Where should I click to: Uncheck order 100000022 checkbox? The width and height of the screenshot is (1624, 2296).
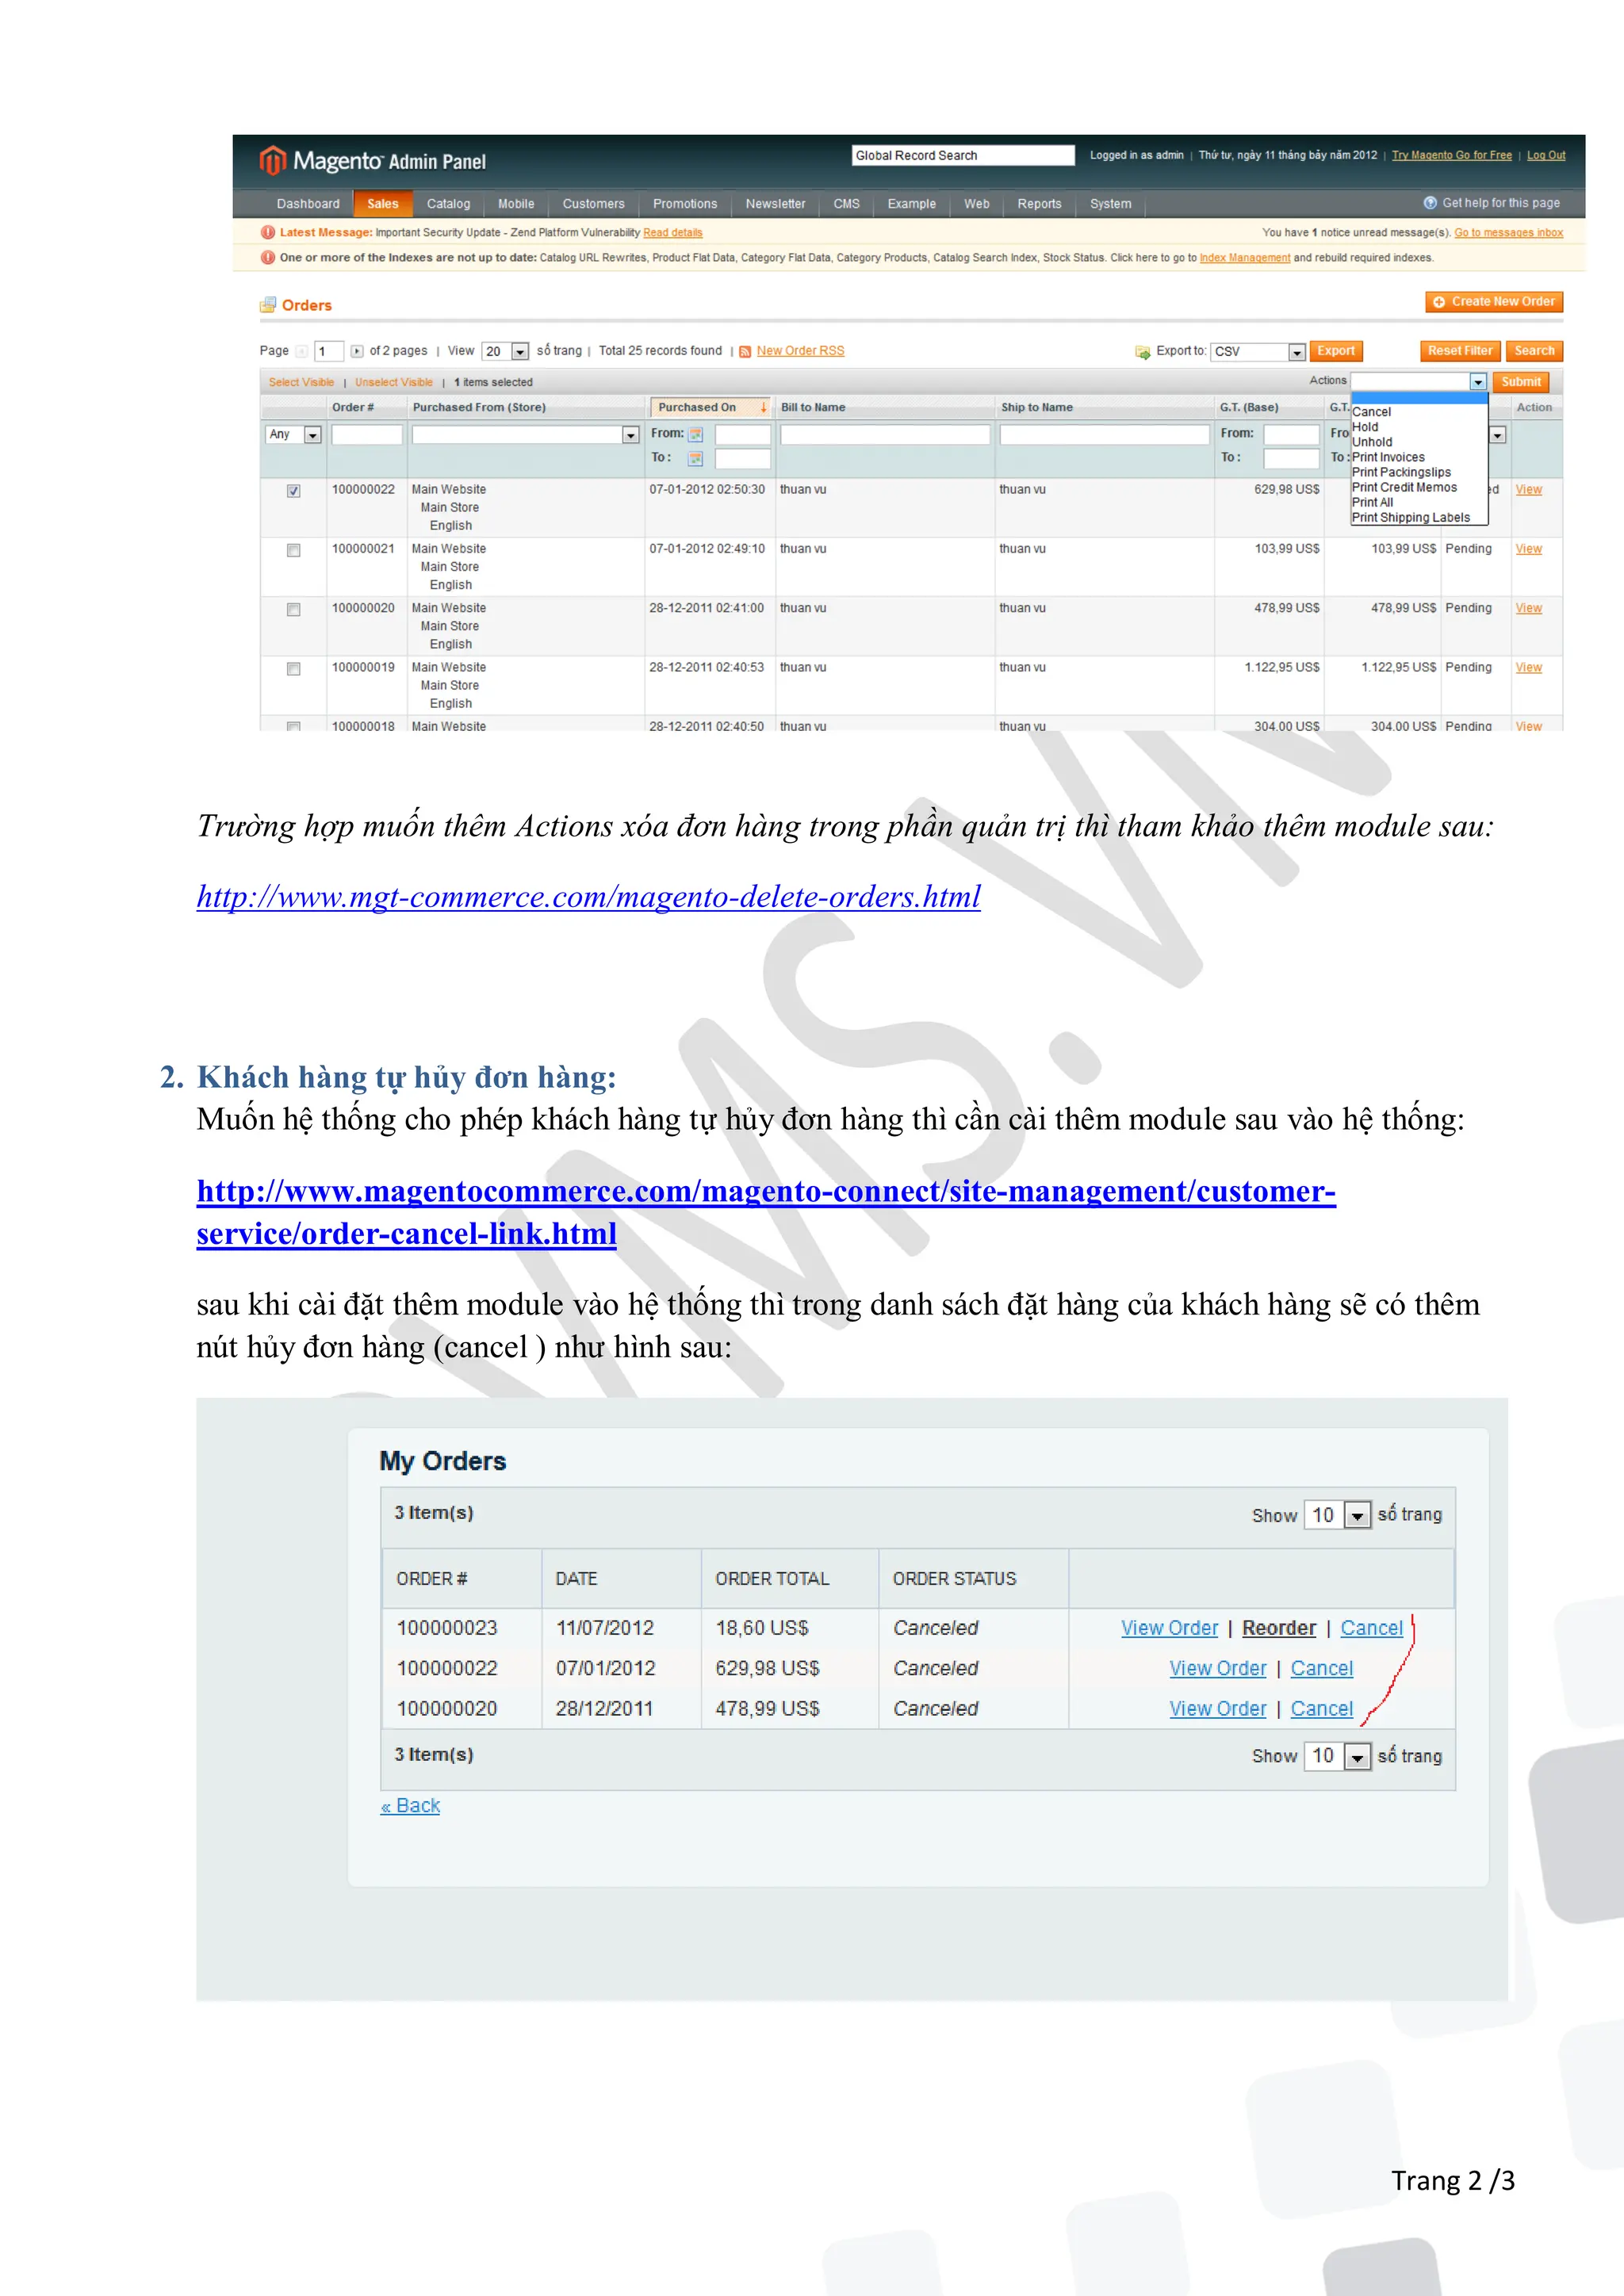(x=293, y=491)
